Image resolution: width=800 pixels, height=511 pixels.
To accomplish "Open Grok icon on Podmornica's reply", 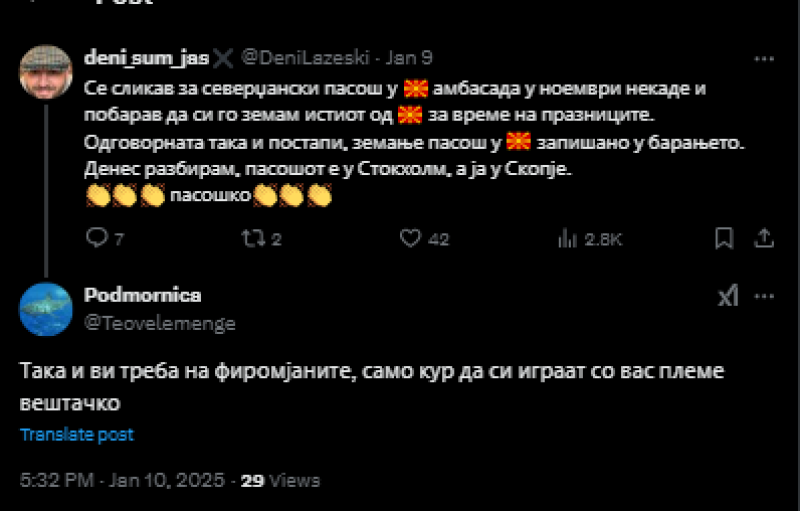I will click(x=729, y=296).
